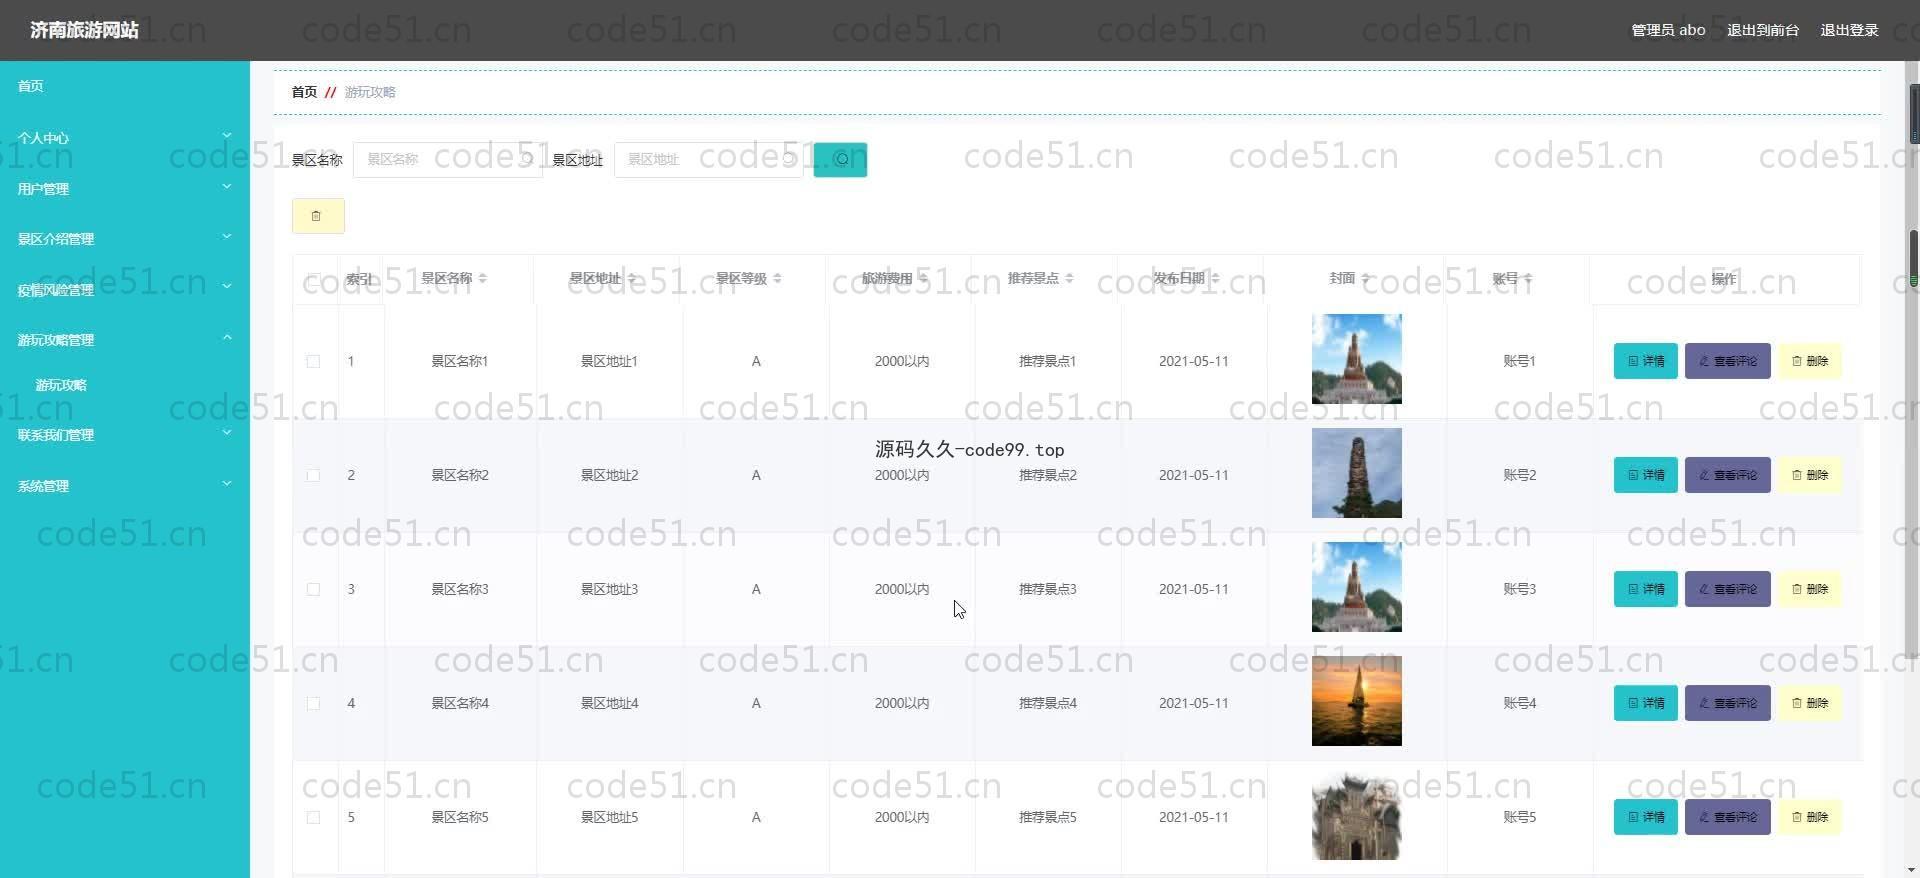
Task: Sort by 推荐景点 column arrows
Action: pos(1069,279)
